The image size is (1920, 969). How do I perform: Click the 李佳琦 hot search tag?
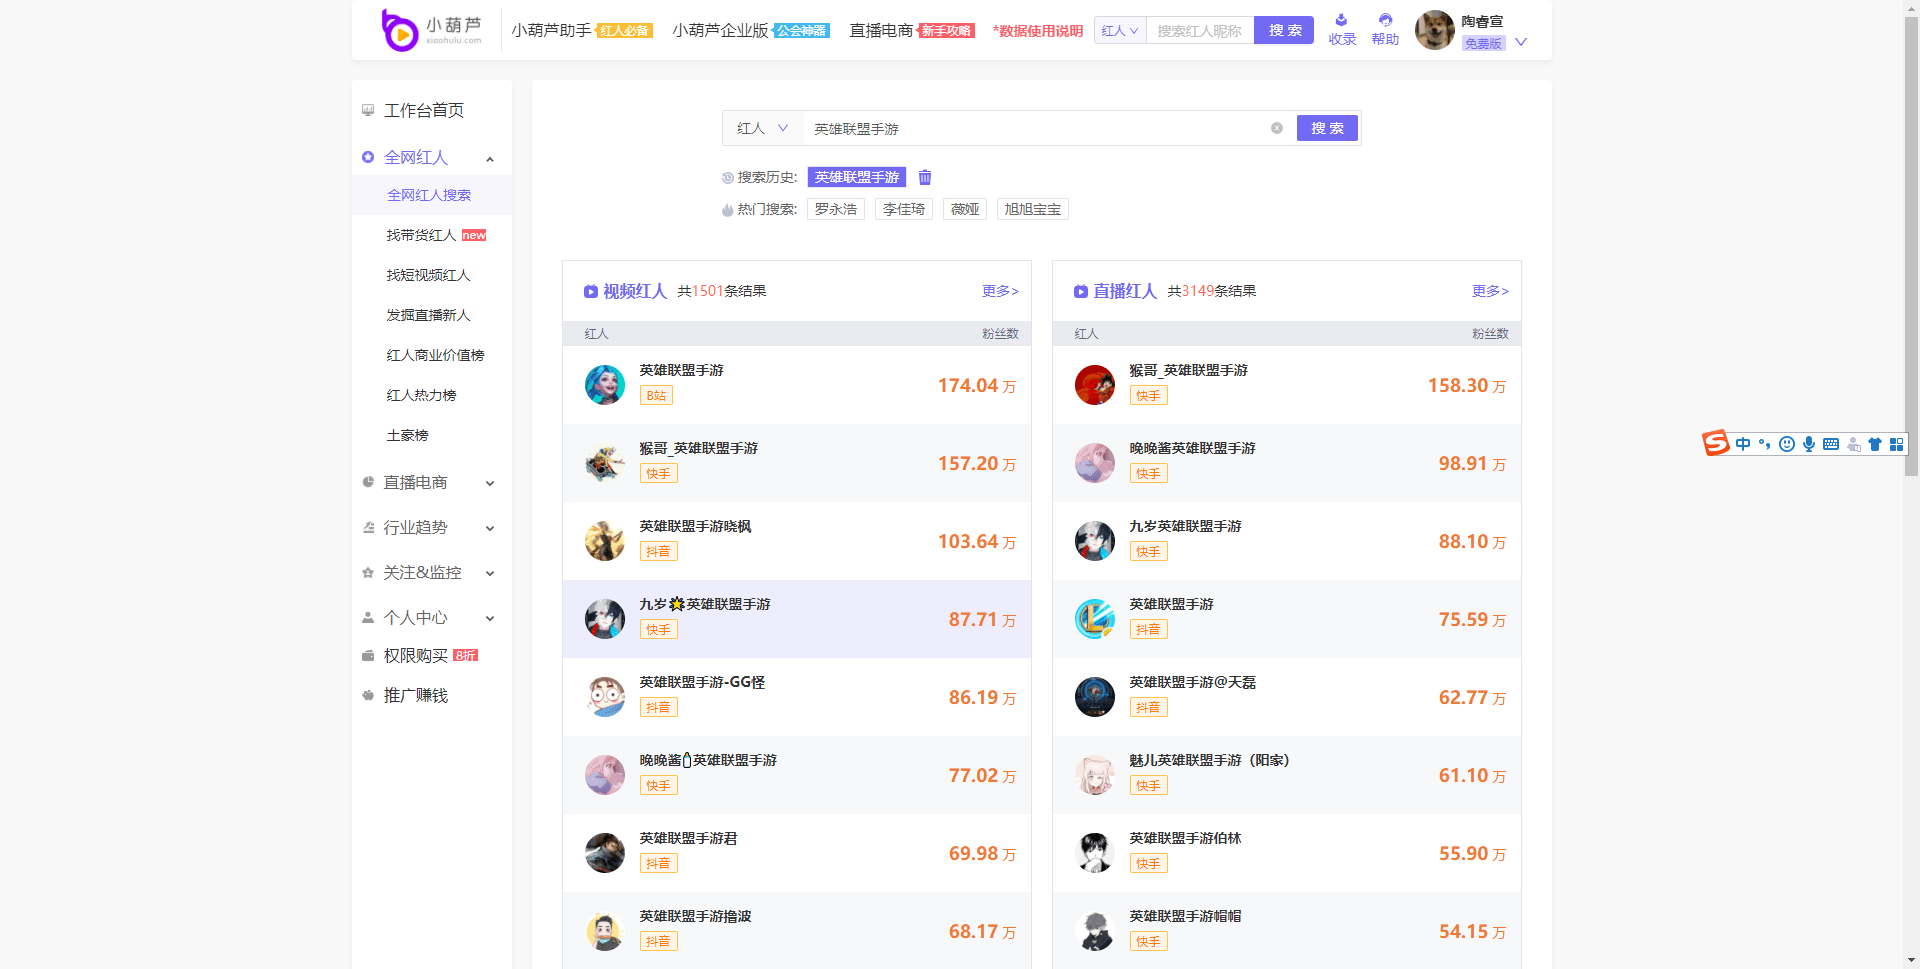click(x=903, y=209)
